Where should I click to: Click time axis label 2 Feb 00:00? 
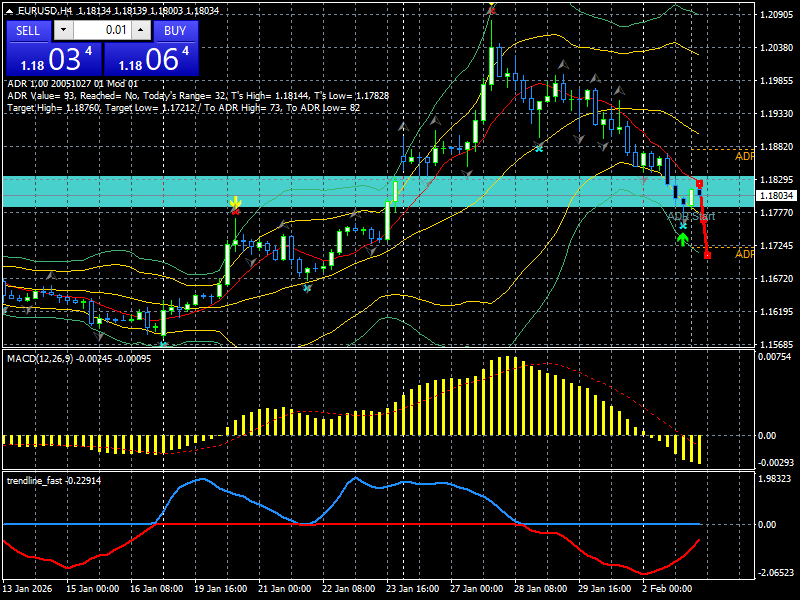coord(667,588)
